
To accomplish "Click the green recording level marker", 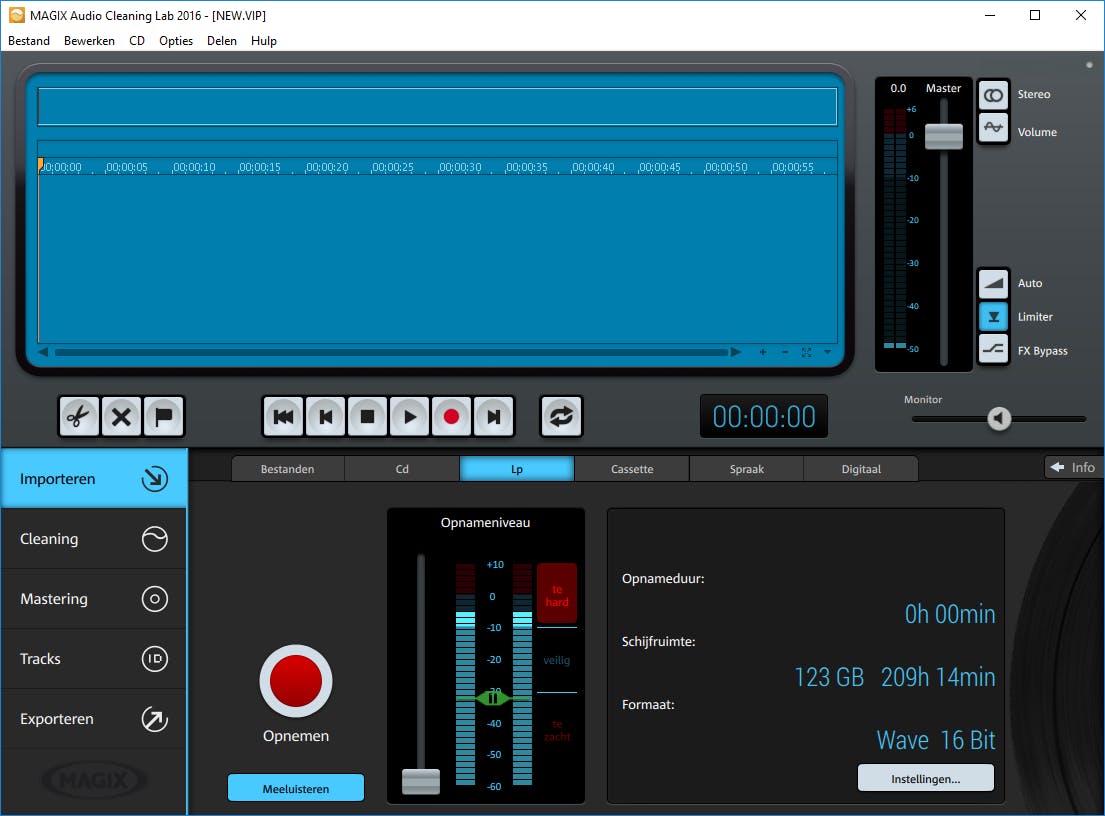I will pyautogui.click(x=493, y=698).
